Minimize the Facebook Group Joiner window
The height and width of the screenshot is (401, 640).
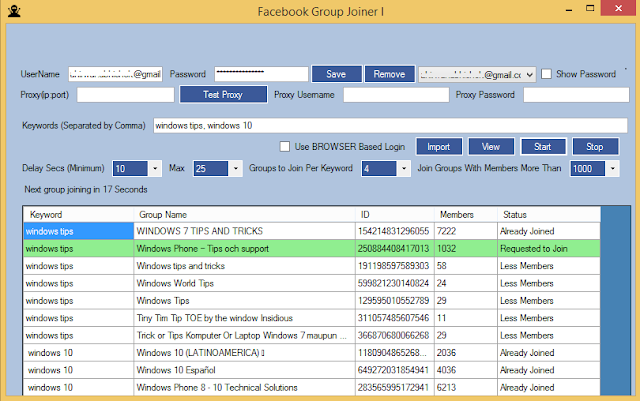pos(569,10)
